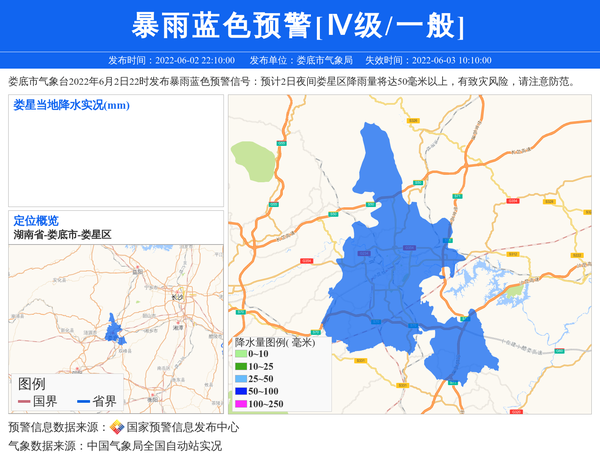Image resolution: width=600 pixels, height=471 pixels.
Task: Click the small blue 娄星区 shape in overview map
Action: pyautogui.click(x=112, y=328)
